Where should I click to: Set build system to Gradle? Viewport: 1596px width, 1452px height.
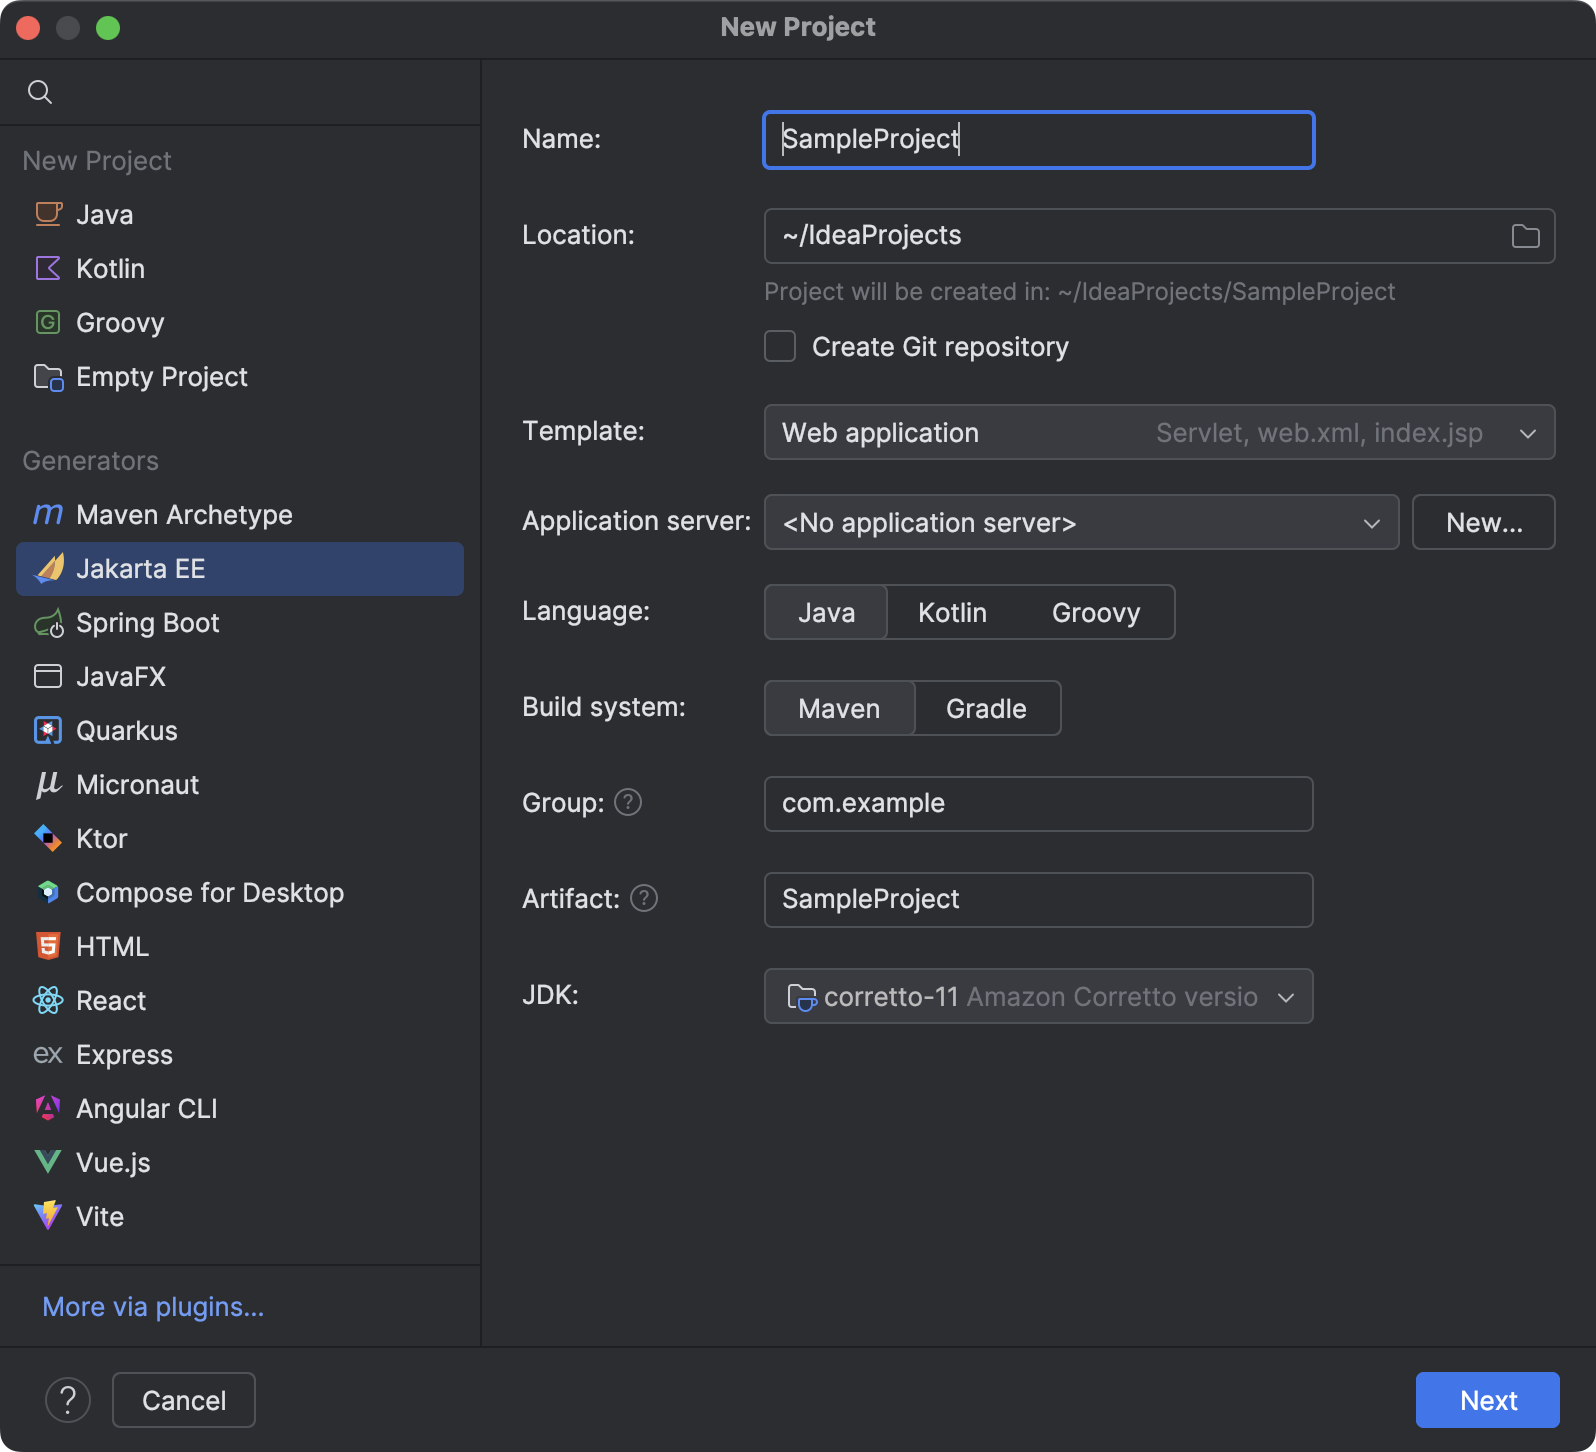point(986,708)
